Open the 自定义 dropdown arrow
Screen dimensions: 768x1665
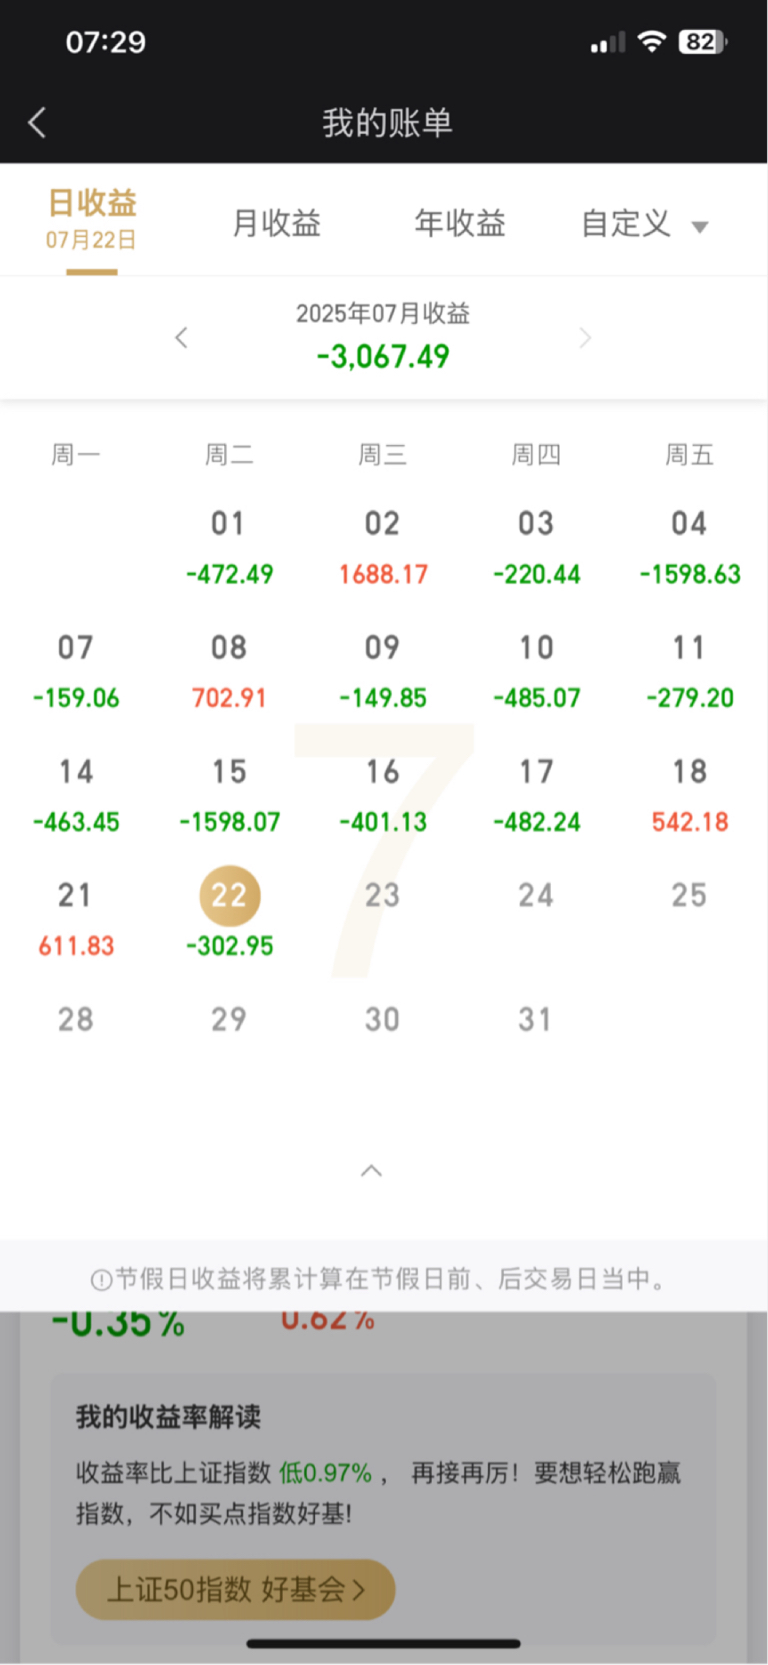(700, 227)
